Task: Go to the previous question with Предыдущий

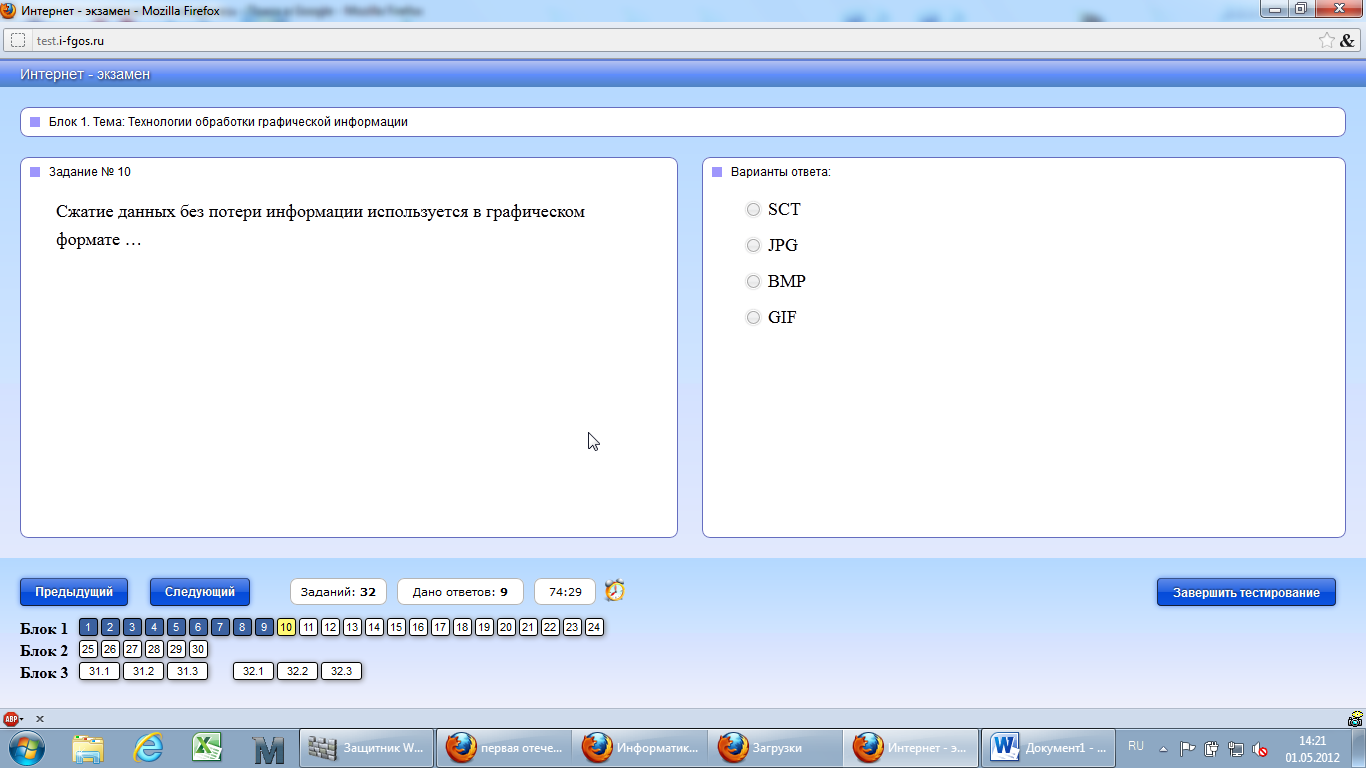Action: point(74,592)
